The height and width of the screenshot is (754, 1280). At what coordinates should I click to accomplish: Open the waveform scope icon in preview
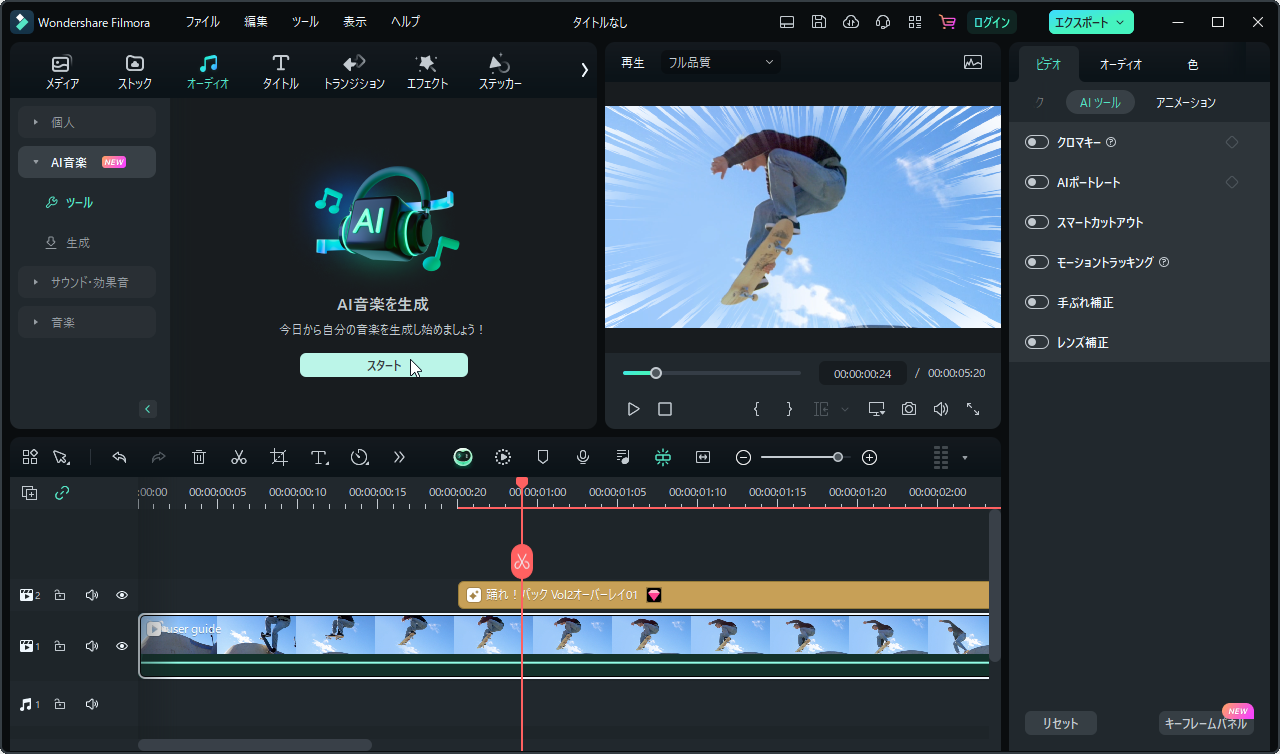click(x=973, y=62)
